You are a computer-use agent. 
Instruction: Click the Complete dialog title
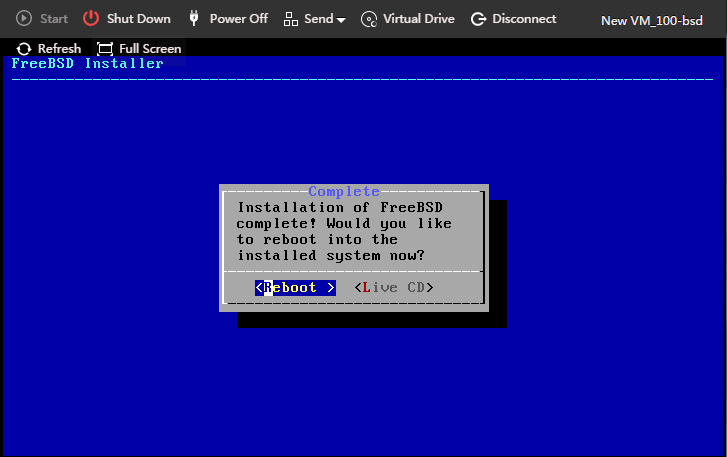pos(344,191)
